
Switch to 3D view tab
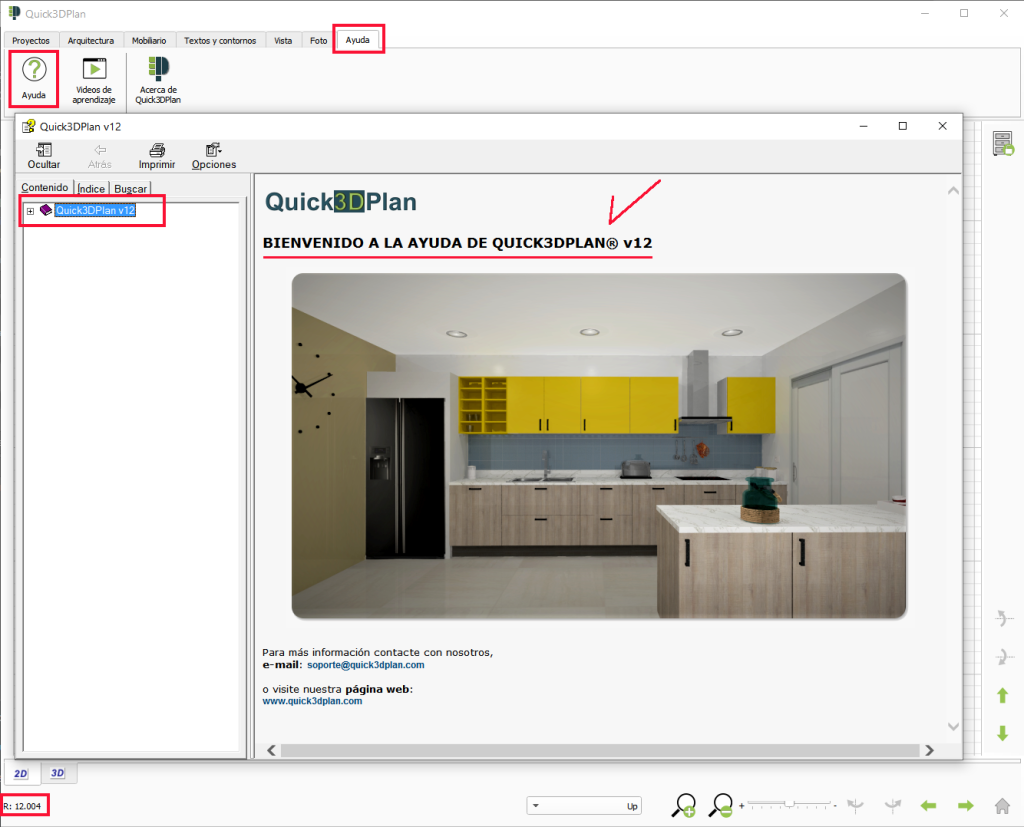click(x=57, y=773)
